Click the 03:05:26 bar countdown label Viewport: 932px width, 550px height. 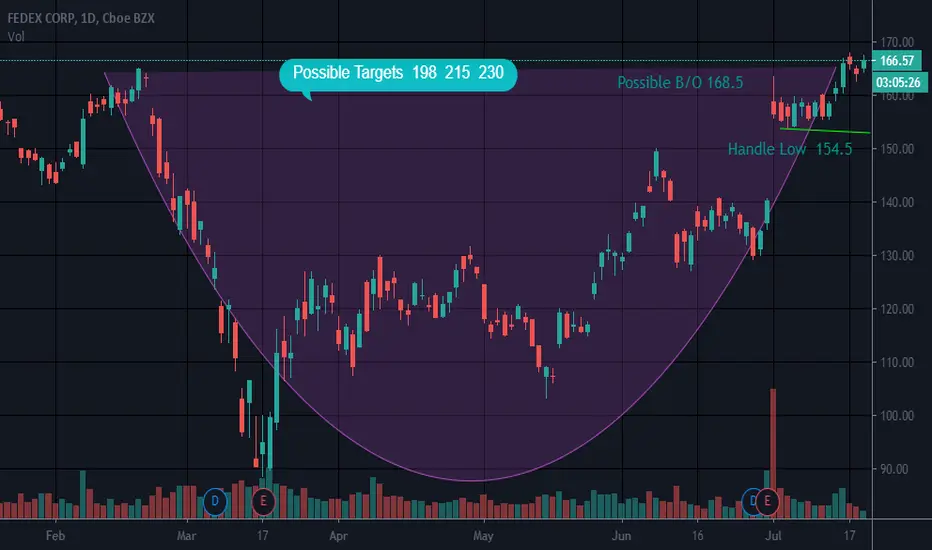coord(898,82)
